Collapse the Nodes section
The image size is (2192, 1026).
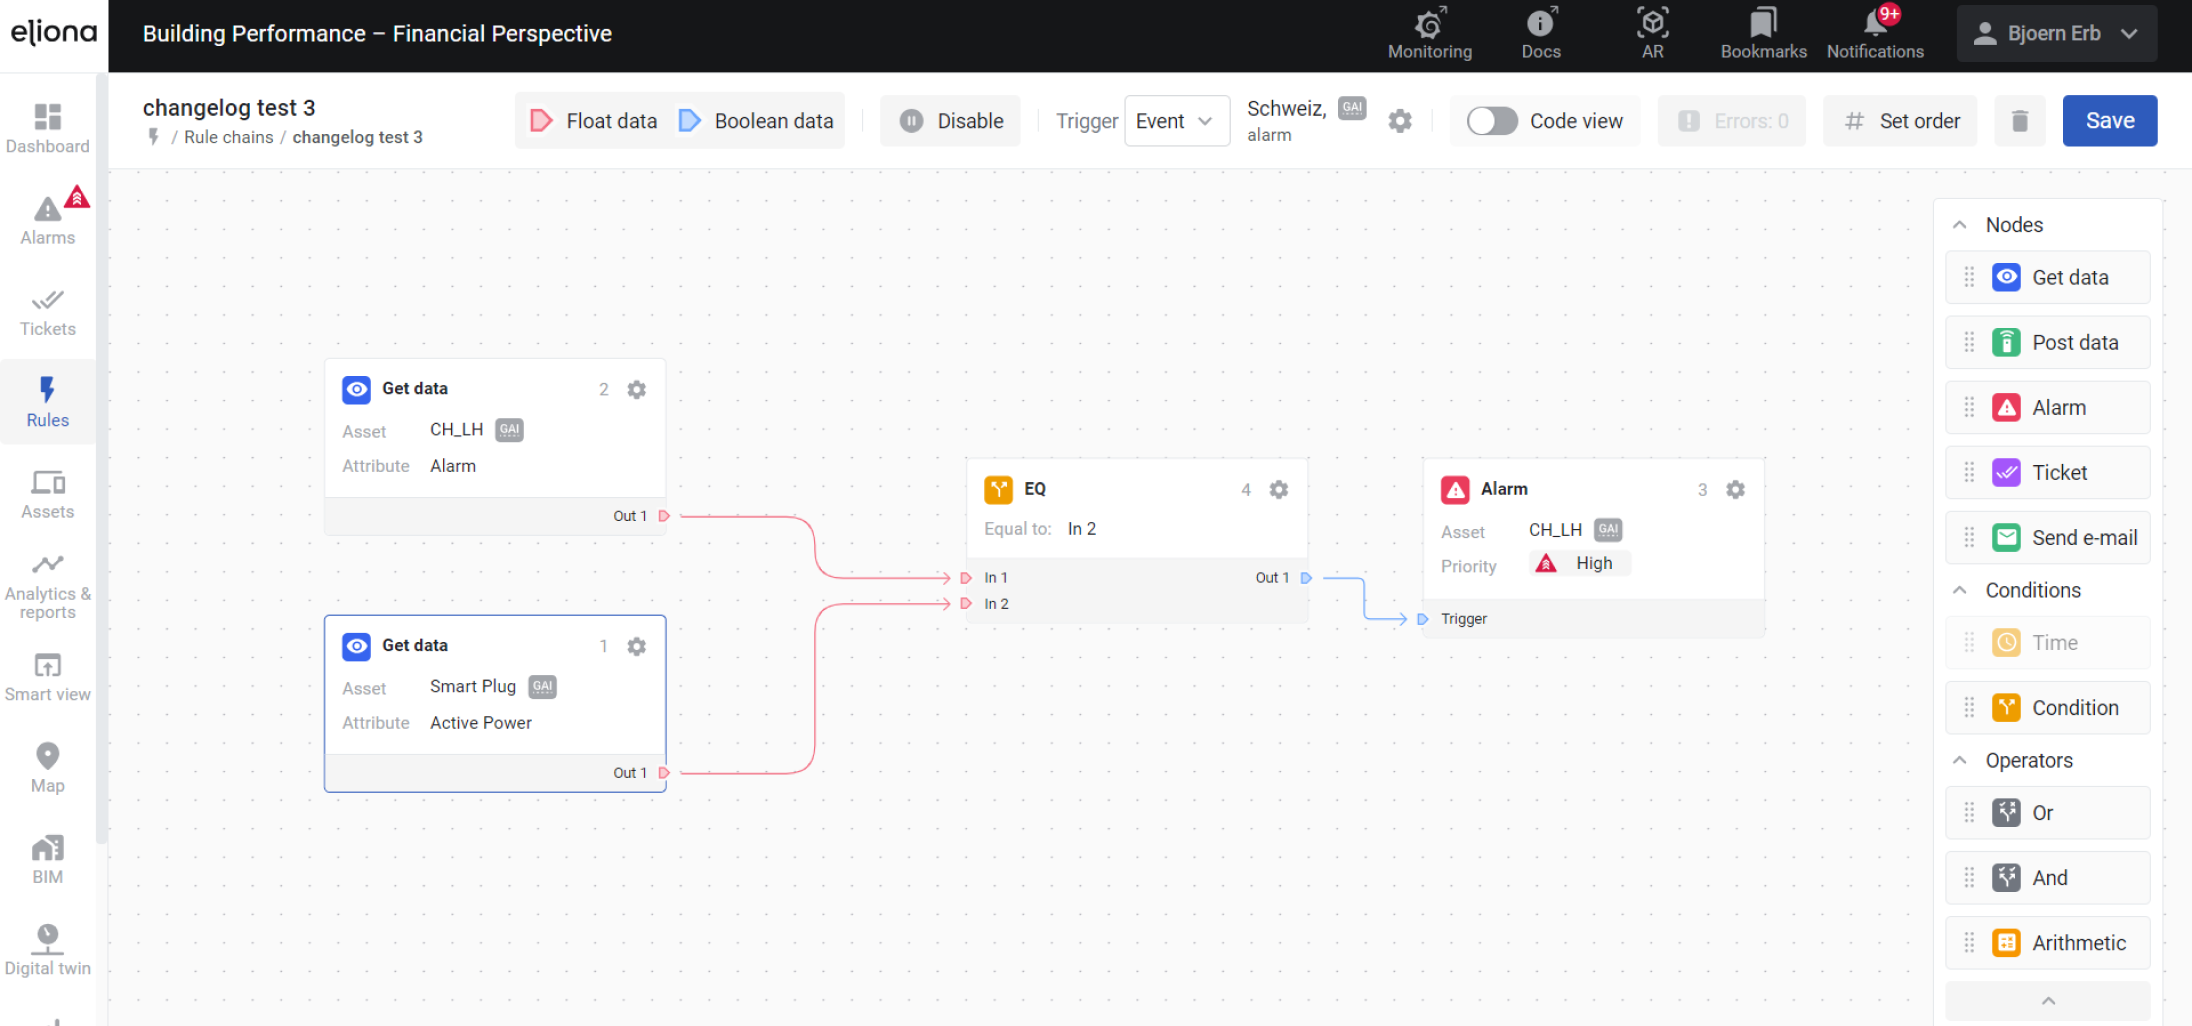pyautogui.click(x=1960, y=225)
